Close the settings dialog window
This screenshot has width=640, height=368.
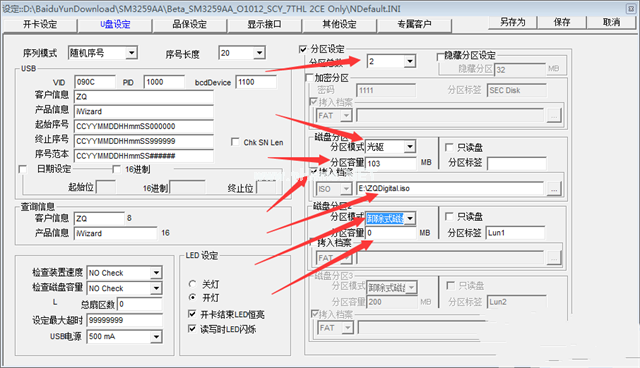click(x=631, y=8)
